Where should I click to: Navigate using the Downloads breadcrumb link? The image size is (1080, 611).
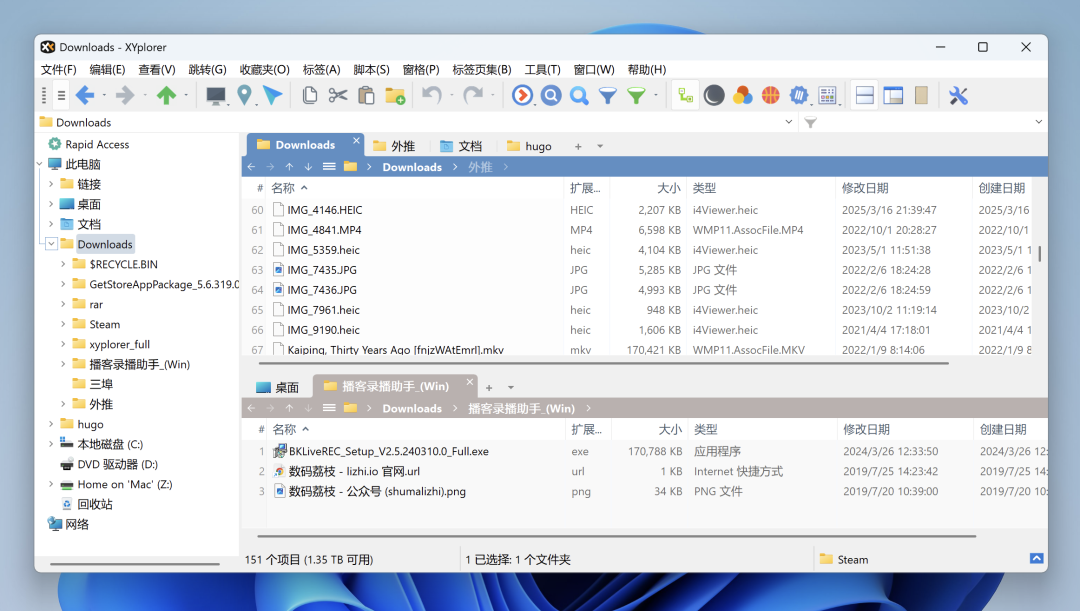(411, 166)
